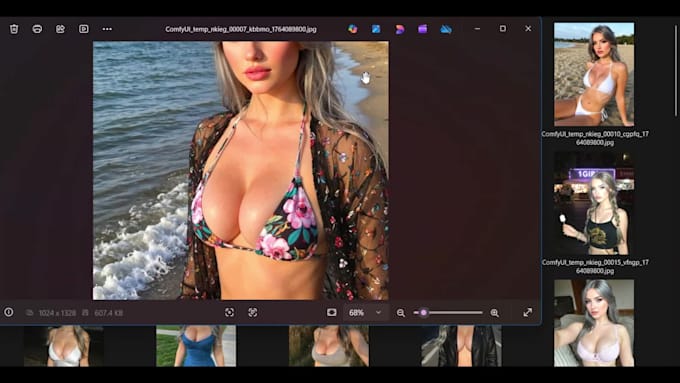Click the 1024 x 1328 dimensions text
Screen dimensions: 680x383
[57, 313]
